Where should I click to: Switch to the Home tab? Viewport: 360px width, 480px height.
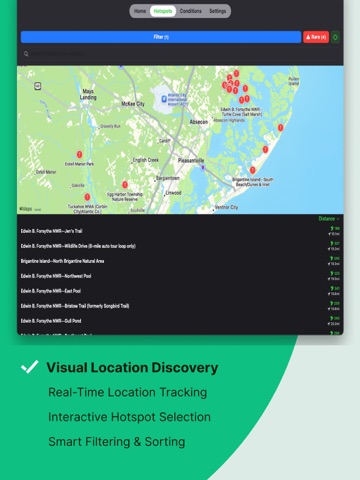tap(140, 11)
